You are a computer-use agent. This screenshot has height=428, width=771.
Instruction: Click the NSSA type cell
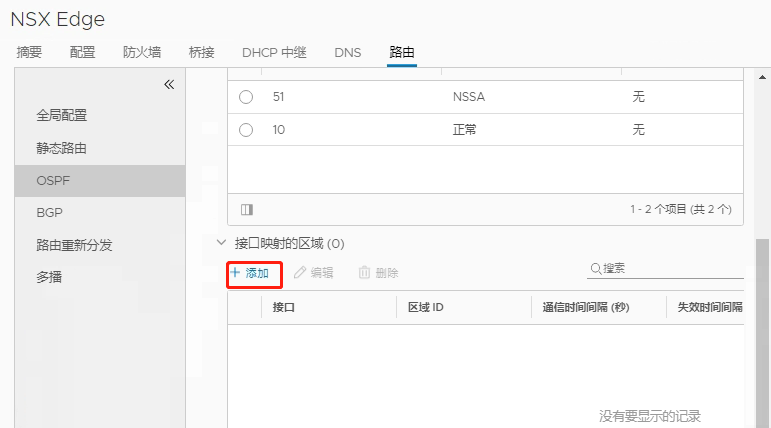tap(469, 97)
